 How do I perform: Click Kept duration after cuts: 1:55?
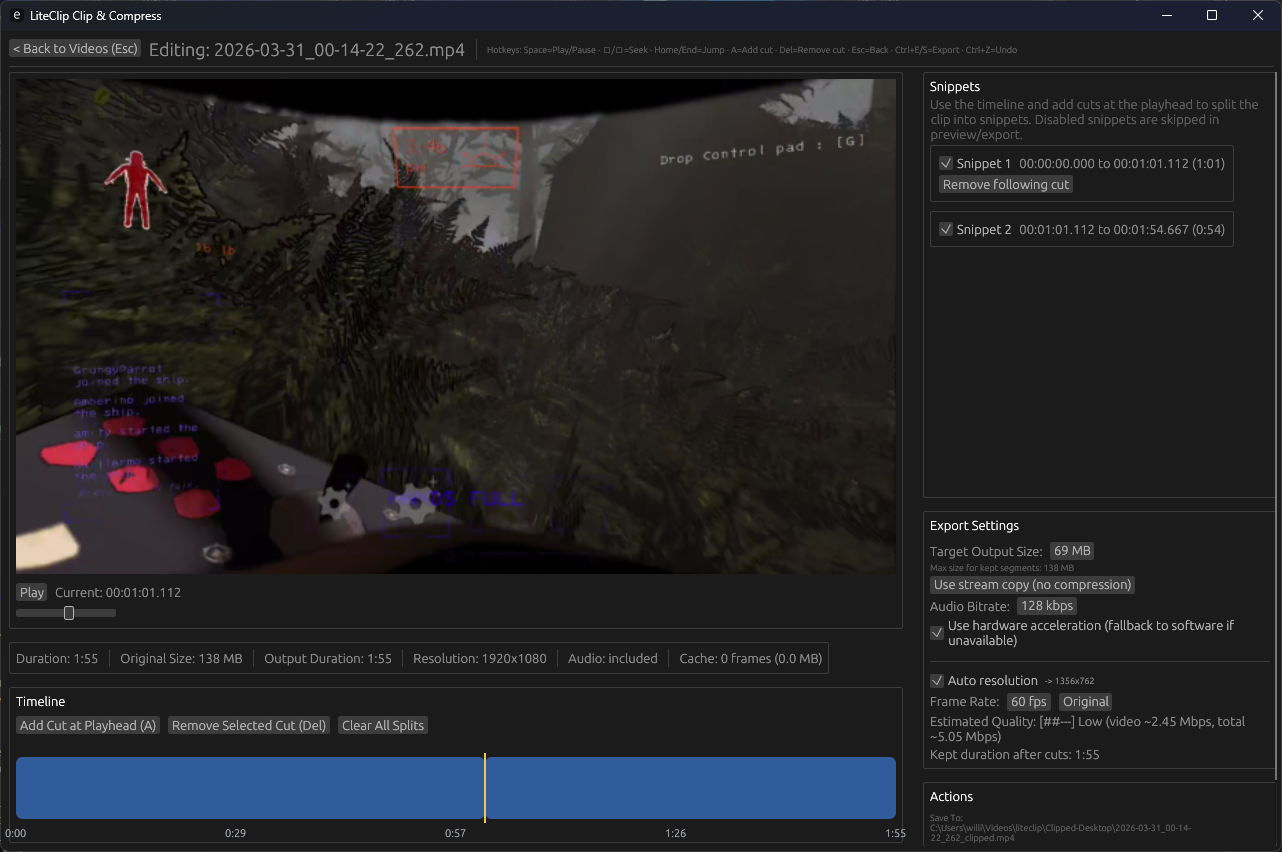[1015, 755]
